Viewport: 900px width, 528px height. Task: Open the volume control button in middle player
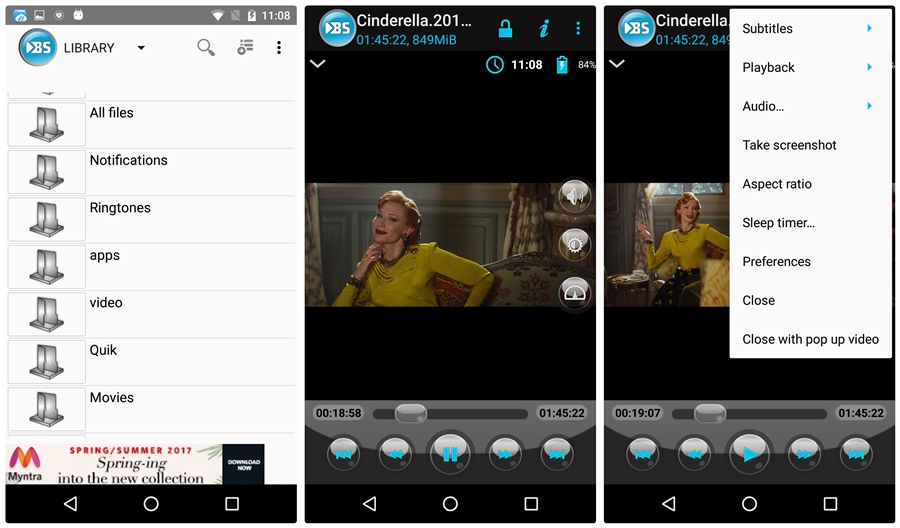pyautogui.click(x=575, y=196)
